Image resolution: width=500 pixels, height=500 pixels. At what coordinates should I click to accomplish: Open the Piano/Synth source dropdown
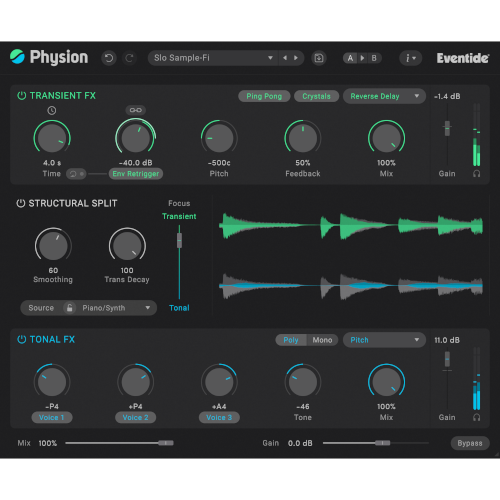(x=116, y=308)
